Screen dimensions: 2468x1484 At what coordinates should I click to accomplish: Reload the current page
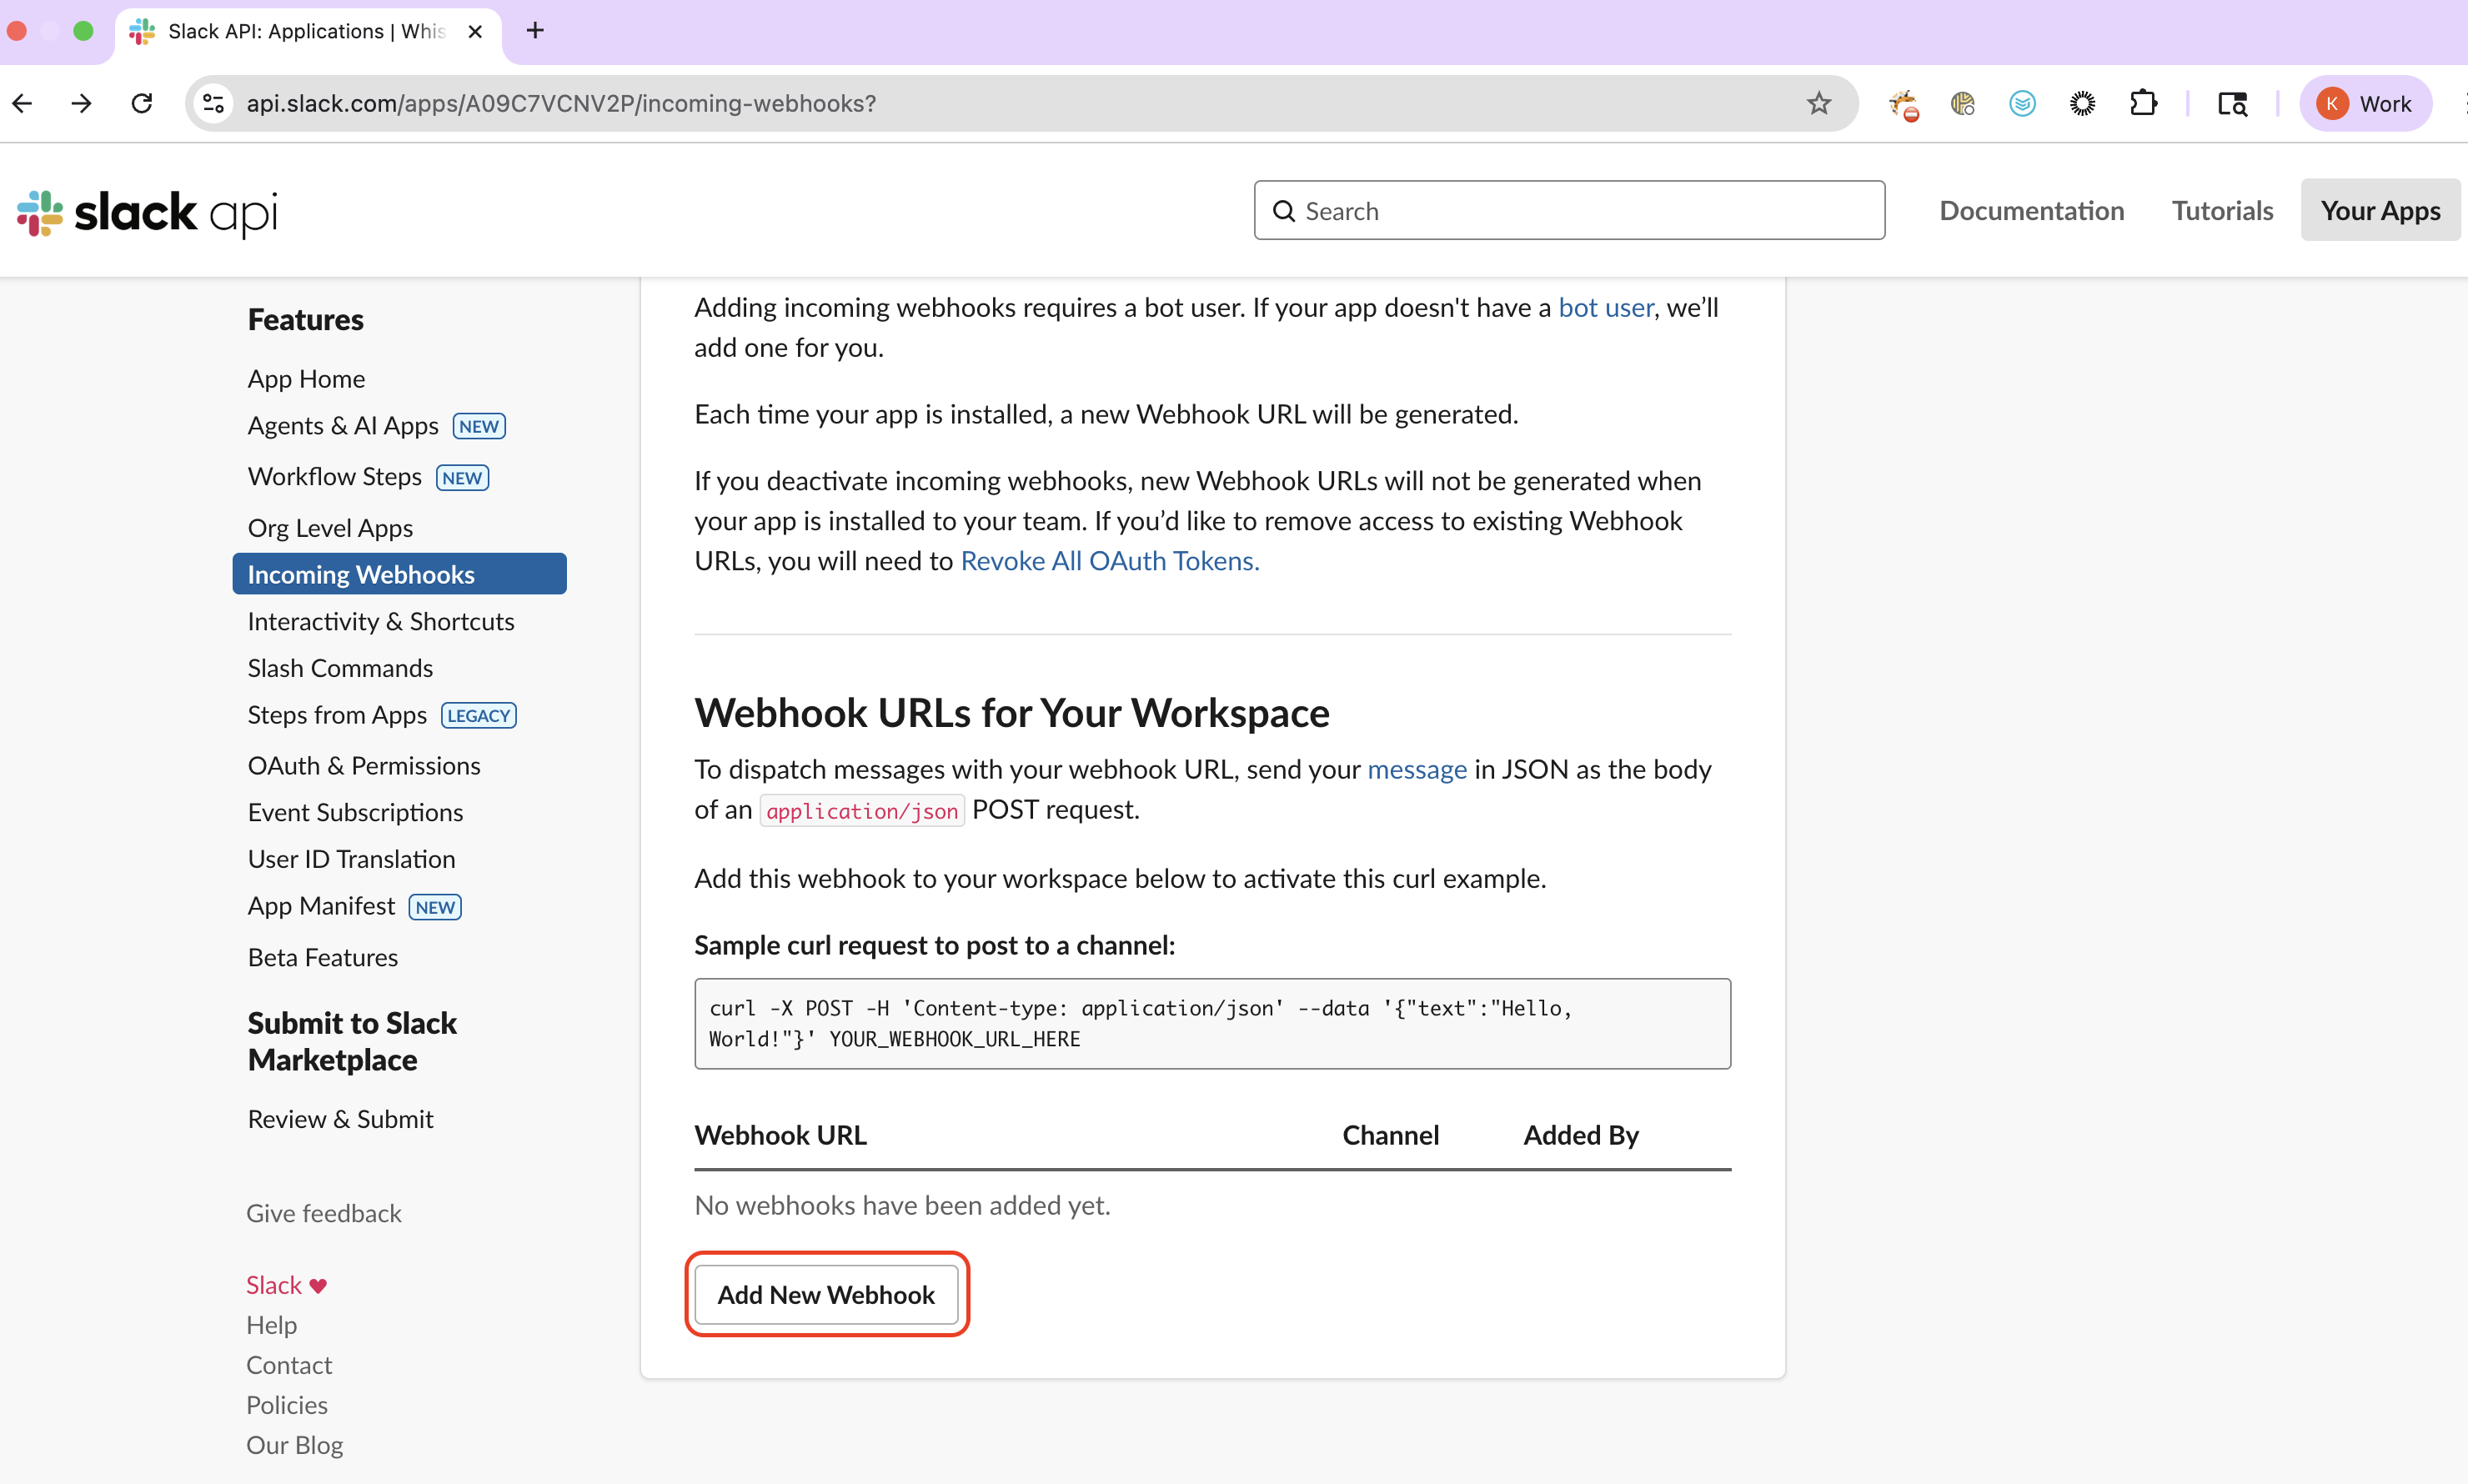pyautogui.click(x=142, y=103)
